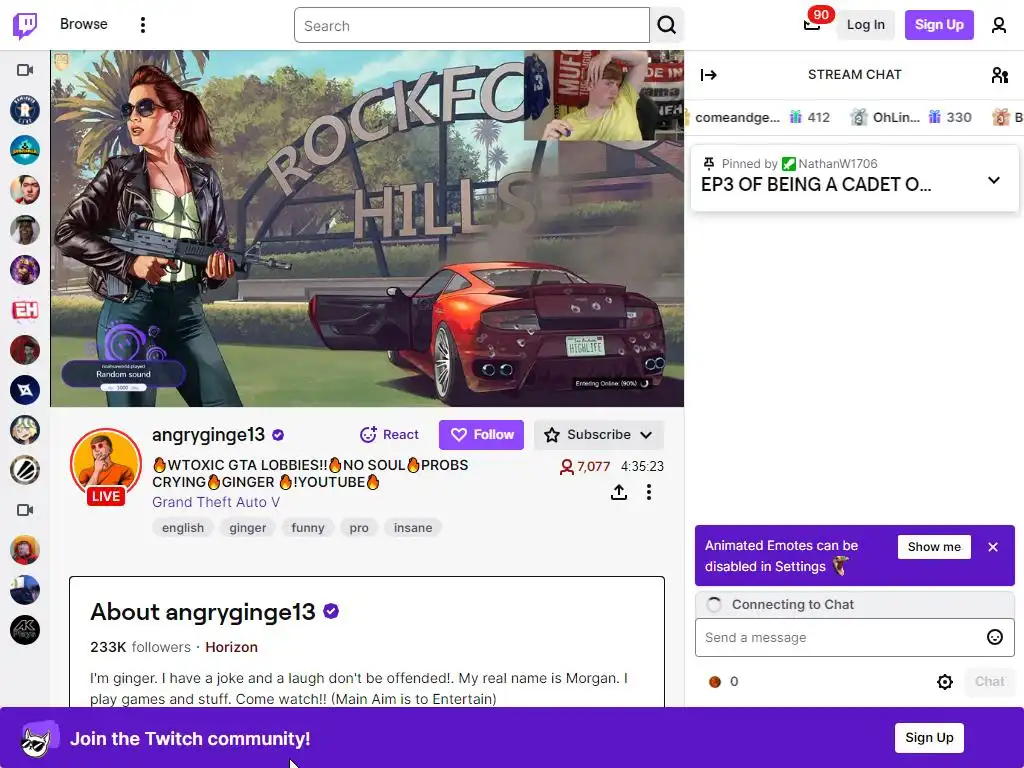Collapse the stream chat arrow icon
Screen dimensions: 1024x768
pos(709,75)
